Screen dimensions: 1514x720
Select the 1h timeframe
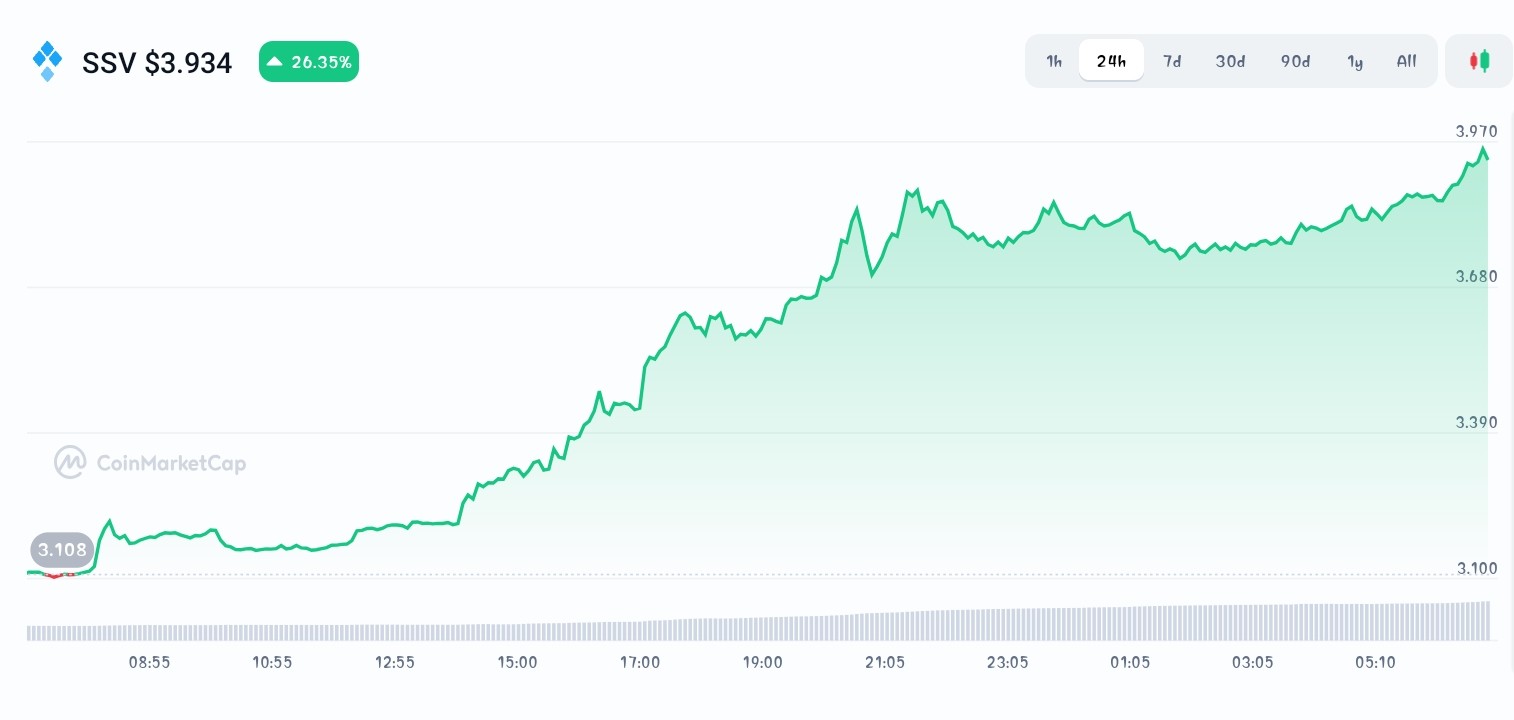[x=1054, y=61]
